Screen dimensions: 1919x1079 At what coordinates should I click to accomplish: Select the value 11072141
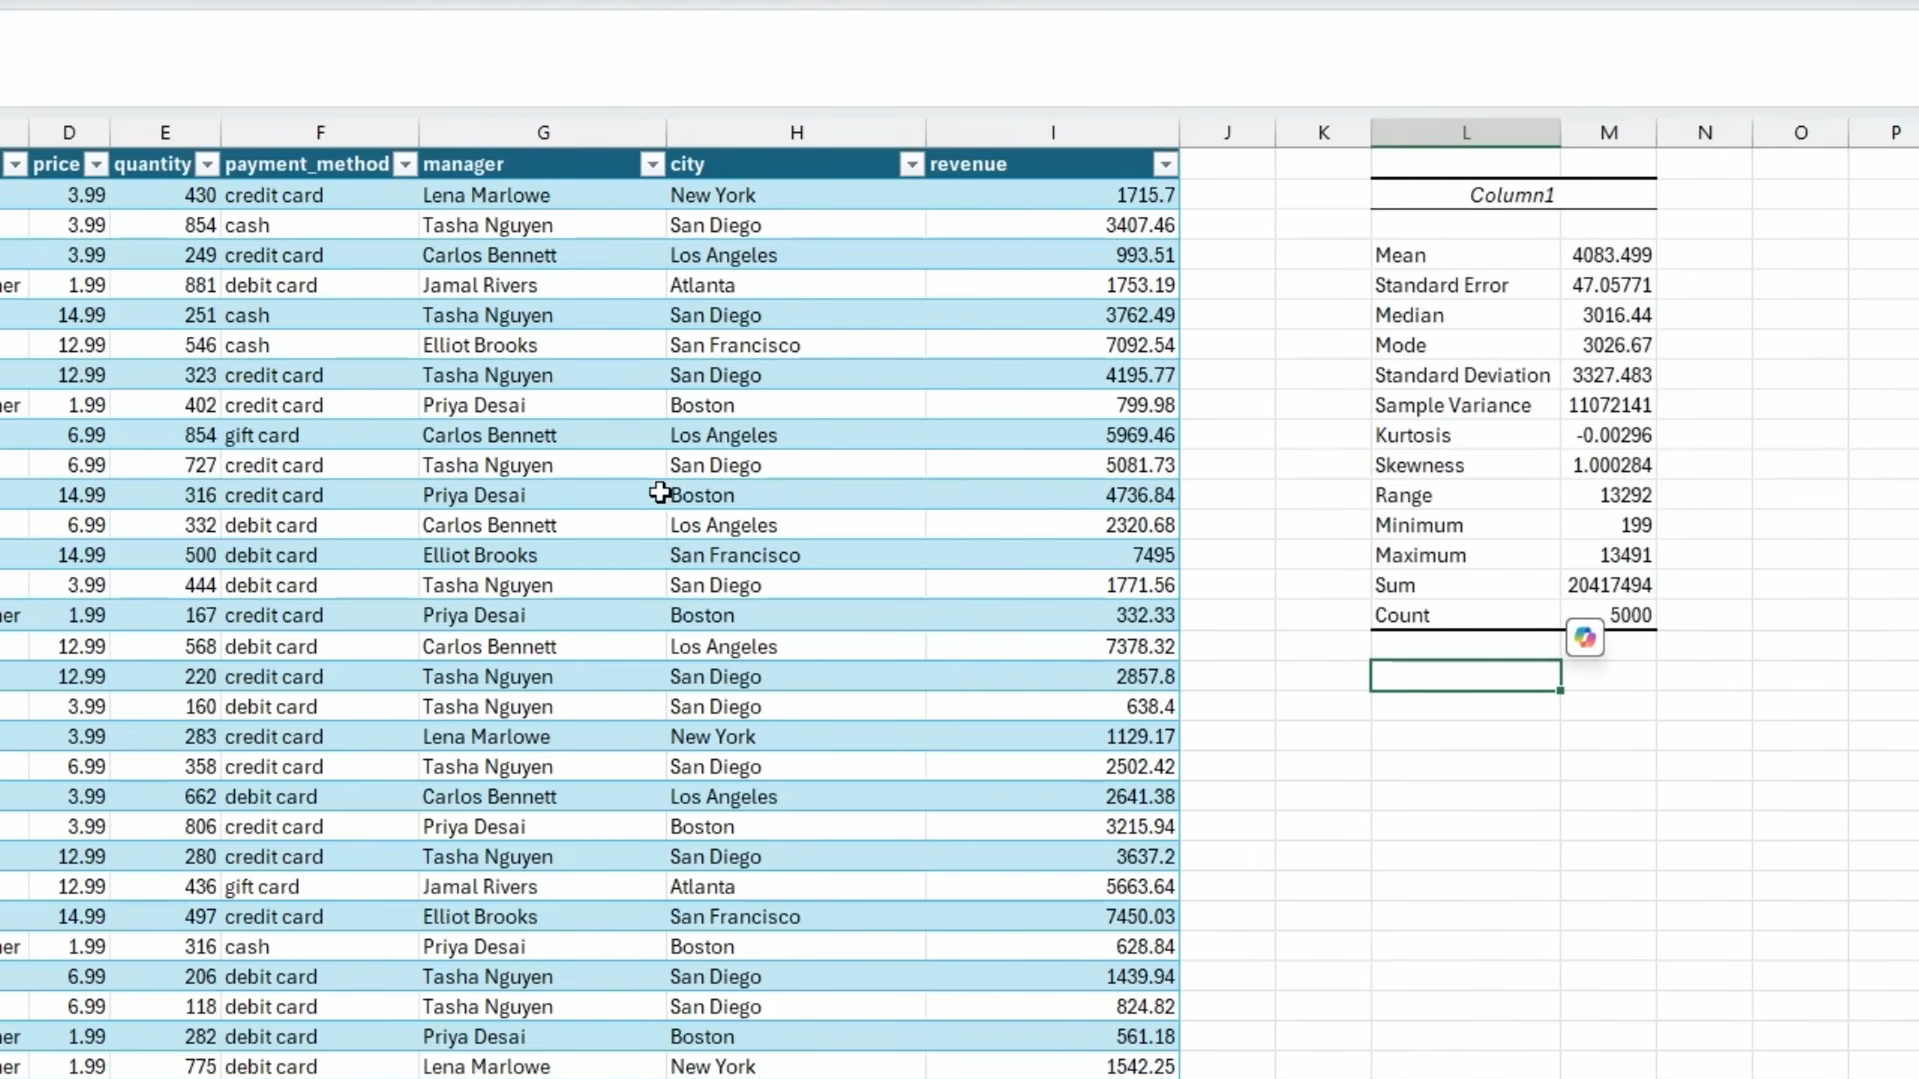click(x=1609, y=405)
